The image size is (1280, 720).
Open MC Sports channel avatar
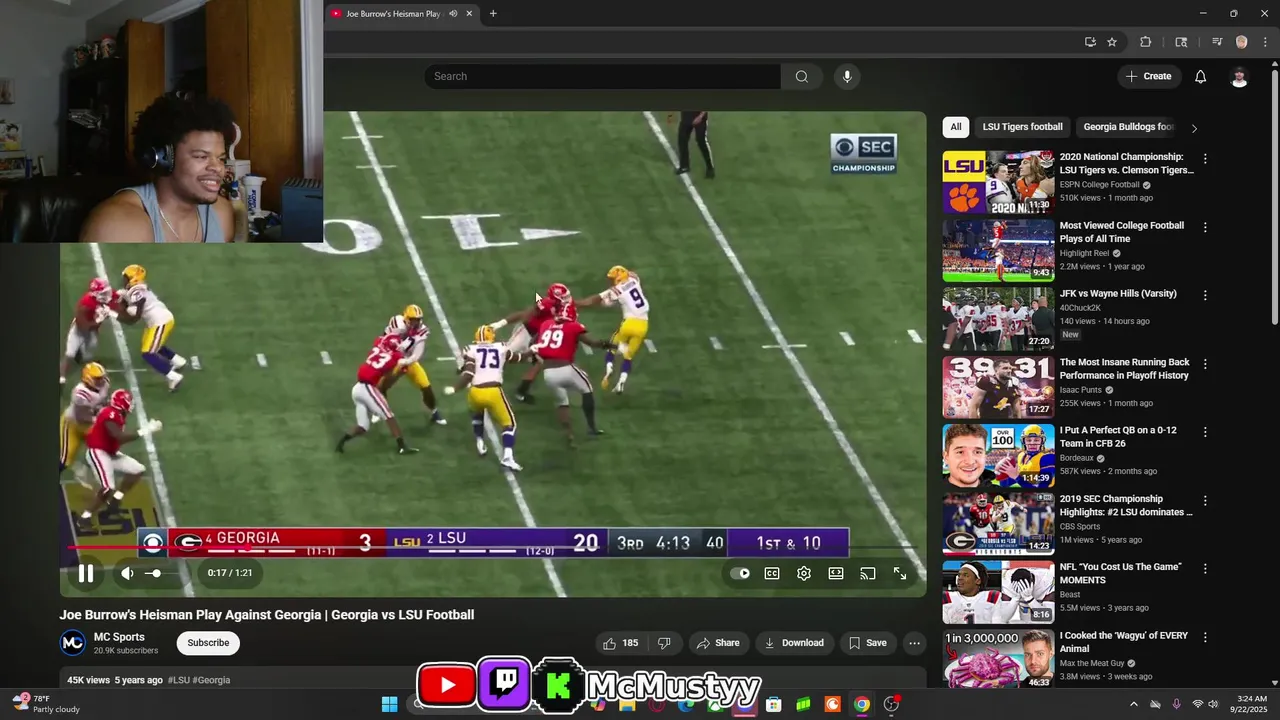pyautogui.click(x=72, y=643)
